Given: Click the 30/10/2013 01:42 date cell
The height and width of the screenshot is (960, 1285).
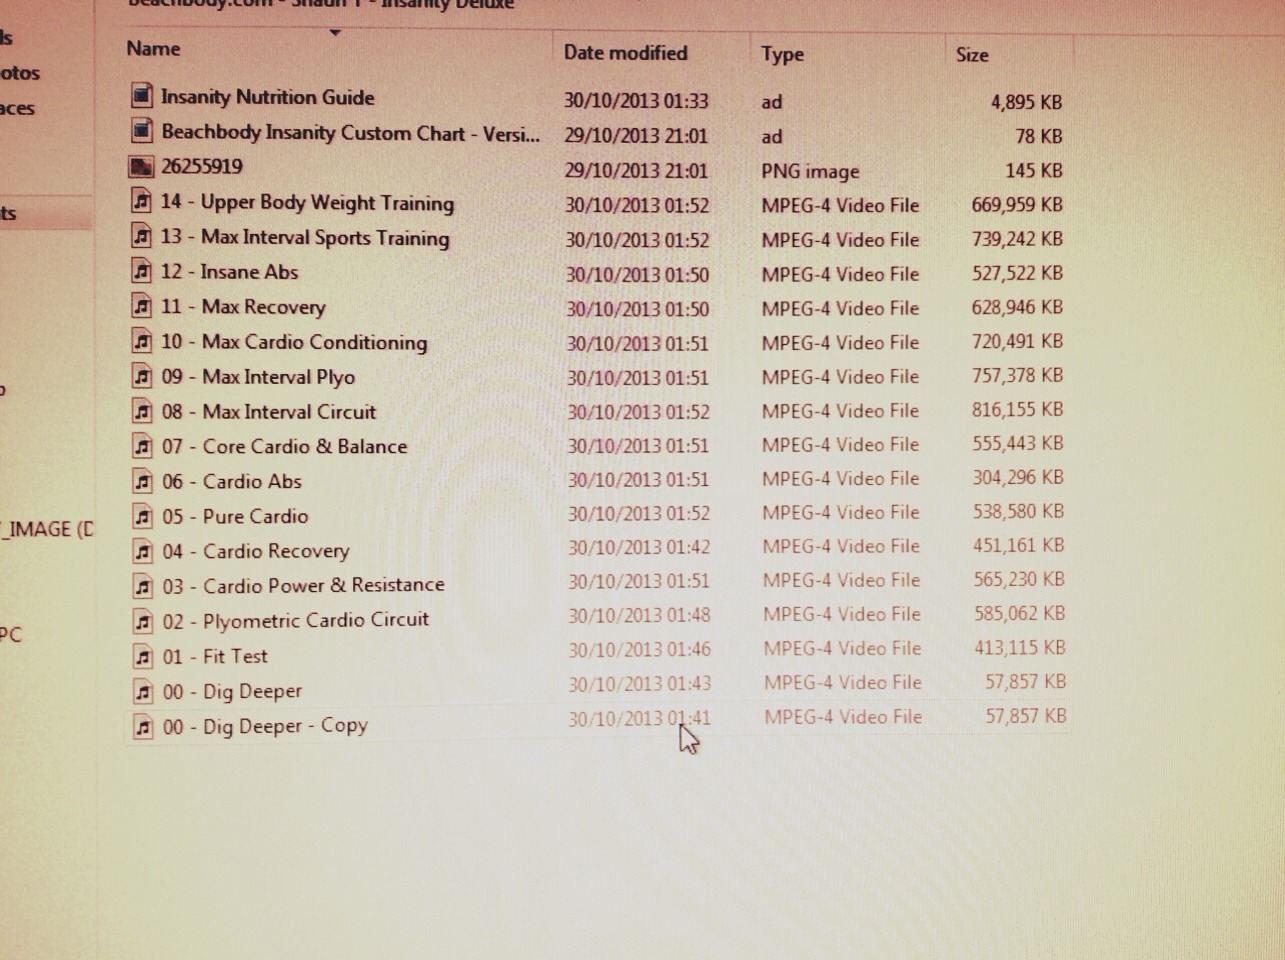Looking at the screenshot, I should [639, 547].
